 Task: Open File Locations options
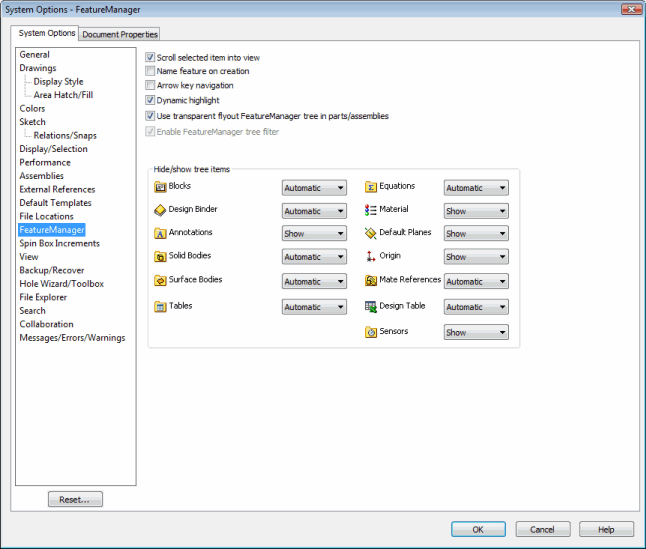47,216
